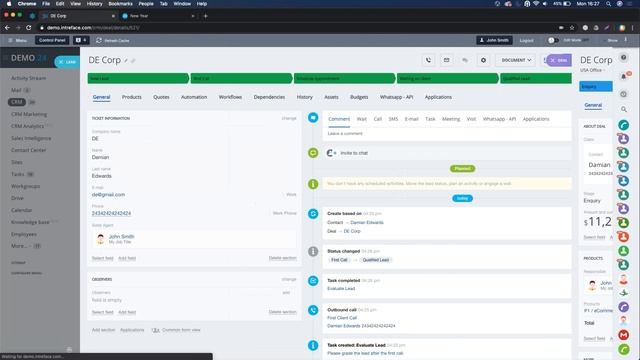Click the Outbound call phone timeline icon
Viewport: 640px width, 360px height.
click(x=313, y=310)
